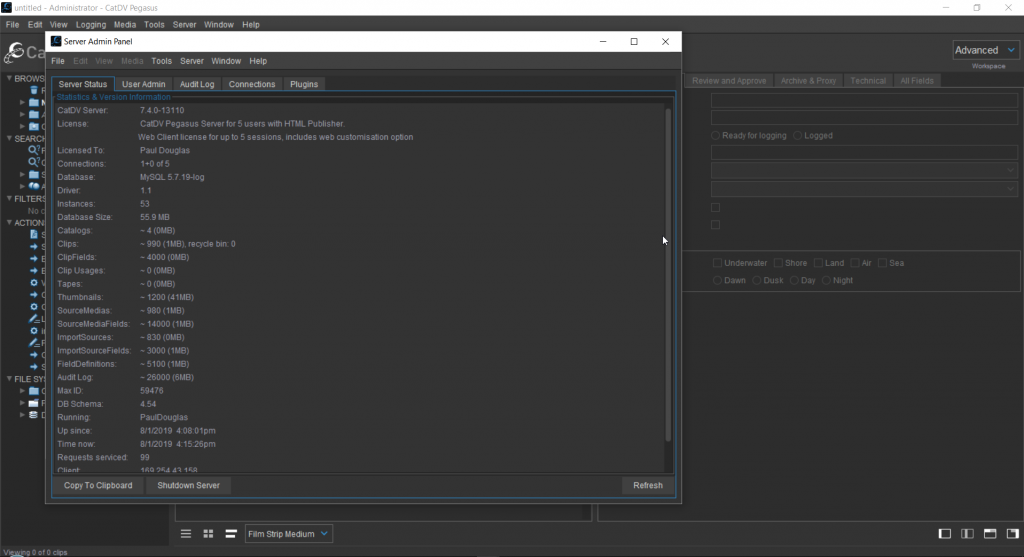This screenshot has width=1024, height=557.
Task: Open the File menu in Server Admin Panel
Action: pos(58,61)
